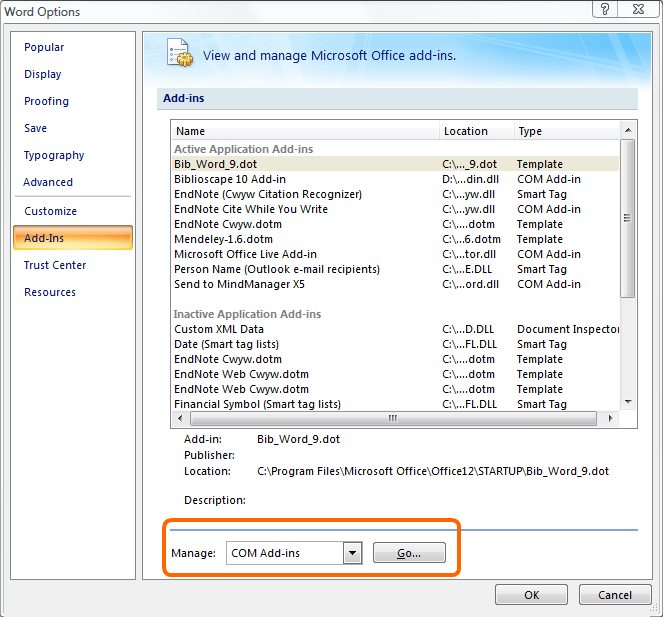Image resolution: width=663 pixels, height=617 pixels.
Task: Click the Help question mark button
Action: [605, 9]
